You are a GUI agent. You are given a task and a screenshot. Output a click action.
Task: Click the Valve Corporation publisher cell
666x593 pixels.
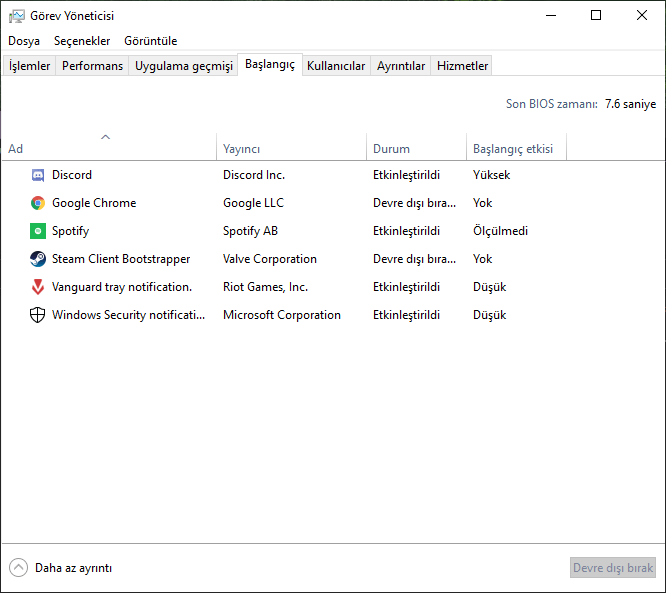coord(270,259)
